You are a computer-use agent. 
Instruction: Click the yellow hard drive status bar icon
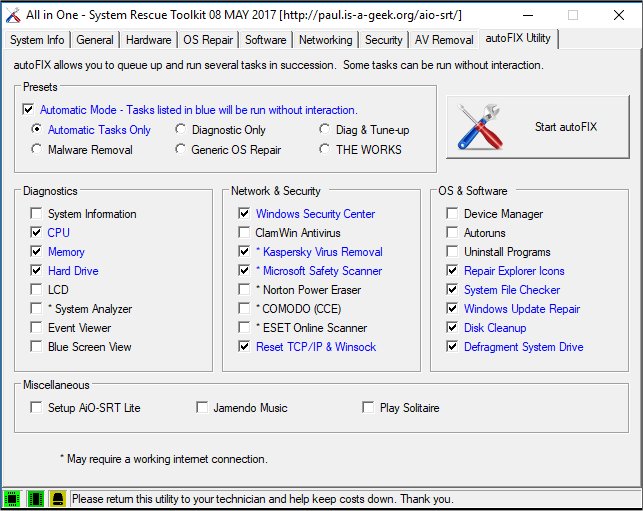click(58, 498)
